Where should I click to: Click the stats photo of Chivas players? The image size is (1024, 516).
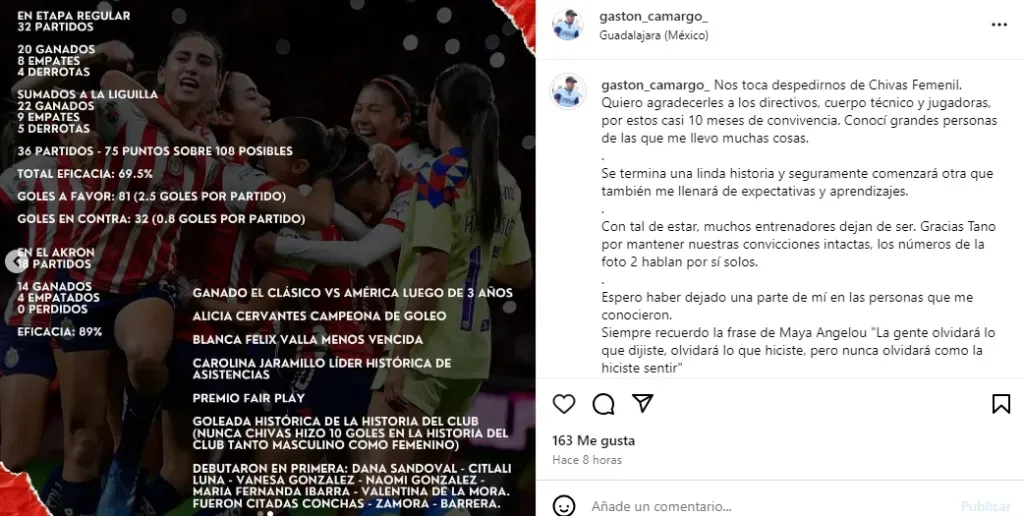pyautogui.click(x=268, y=258)
